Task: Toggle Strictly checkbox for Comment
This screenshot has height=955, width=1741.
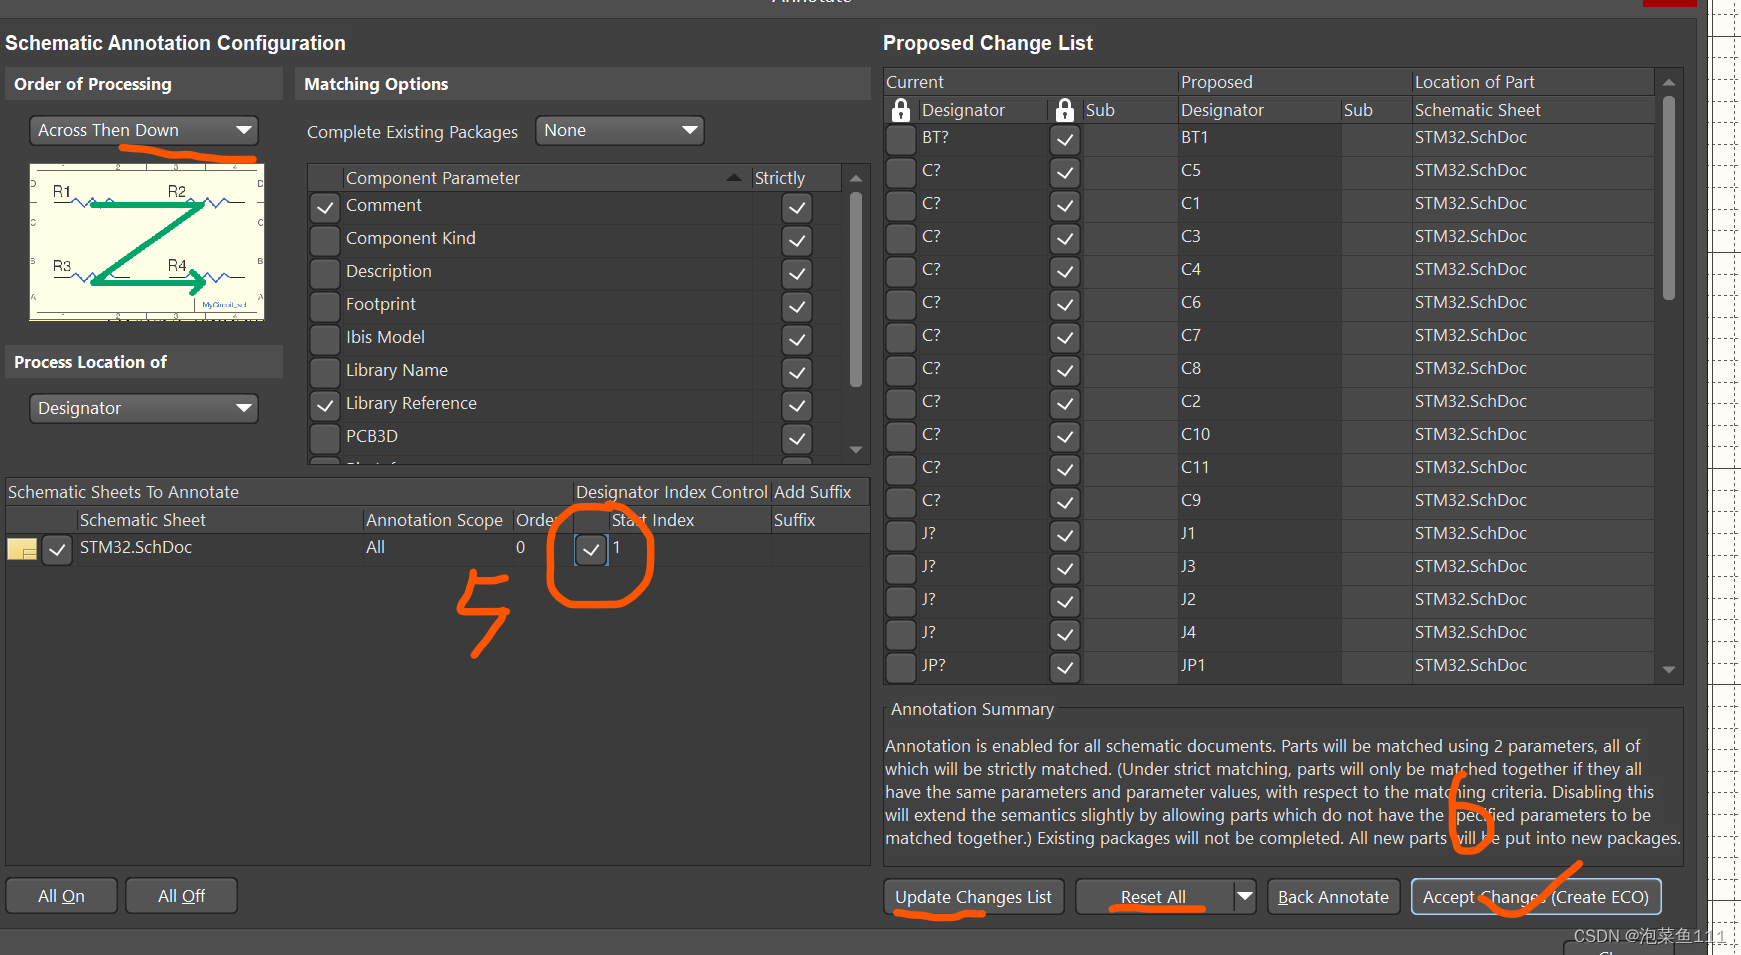Action: click(797, 208)
